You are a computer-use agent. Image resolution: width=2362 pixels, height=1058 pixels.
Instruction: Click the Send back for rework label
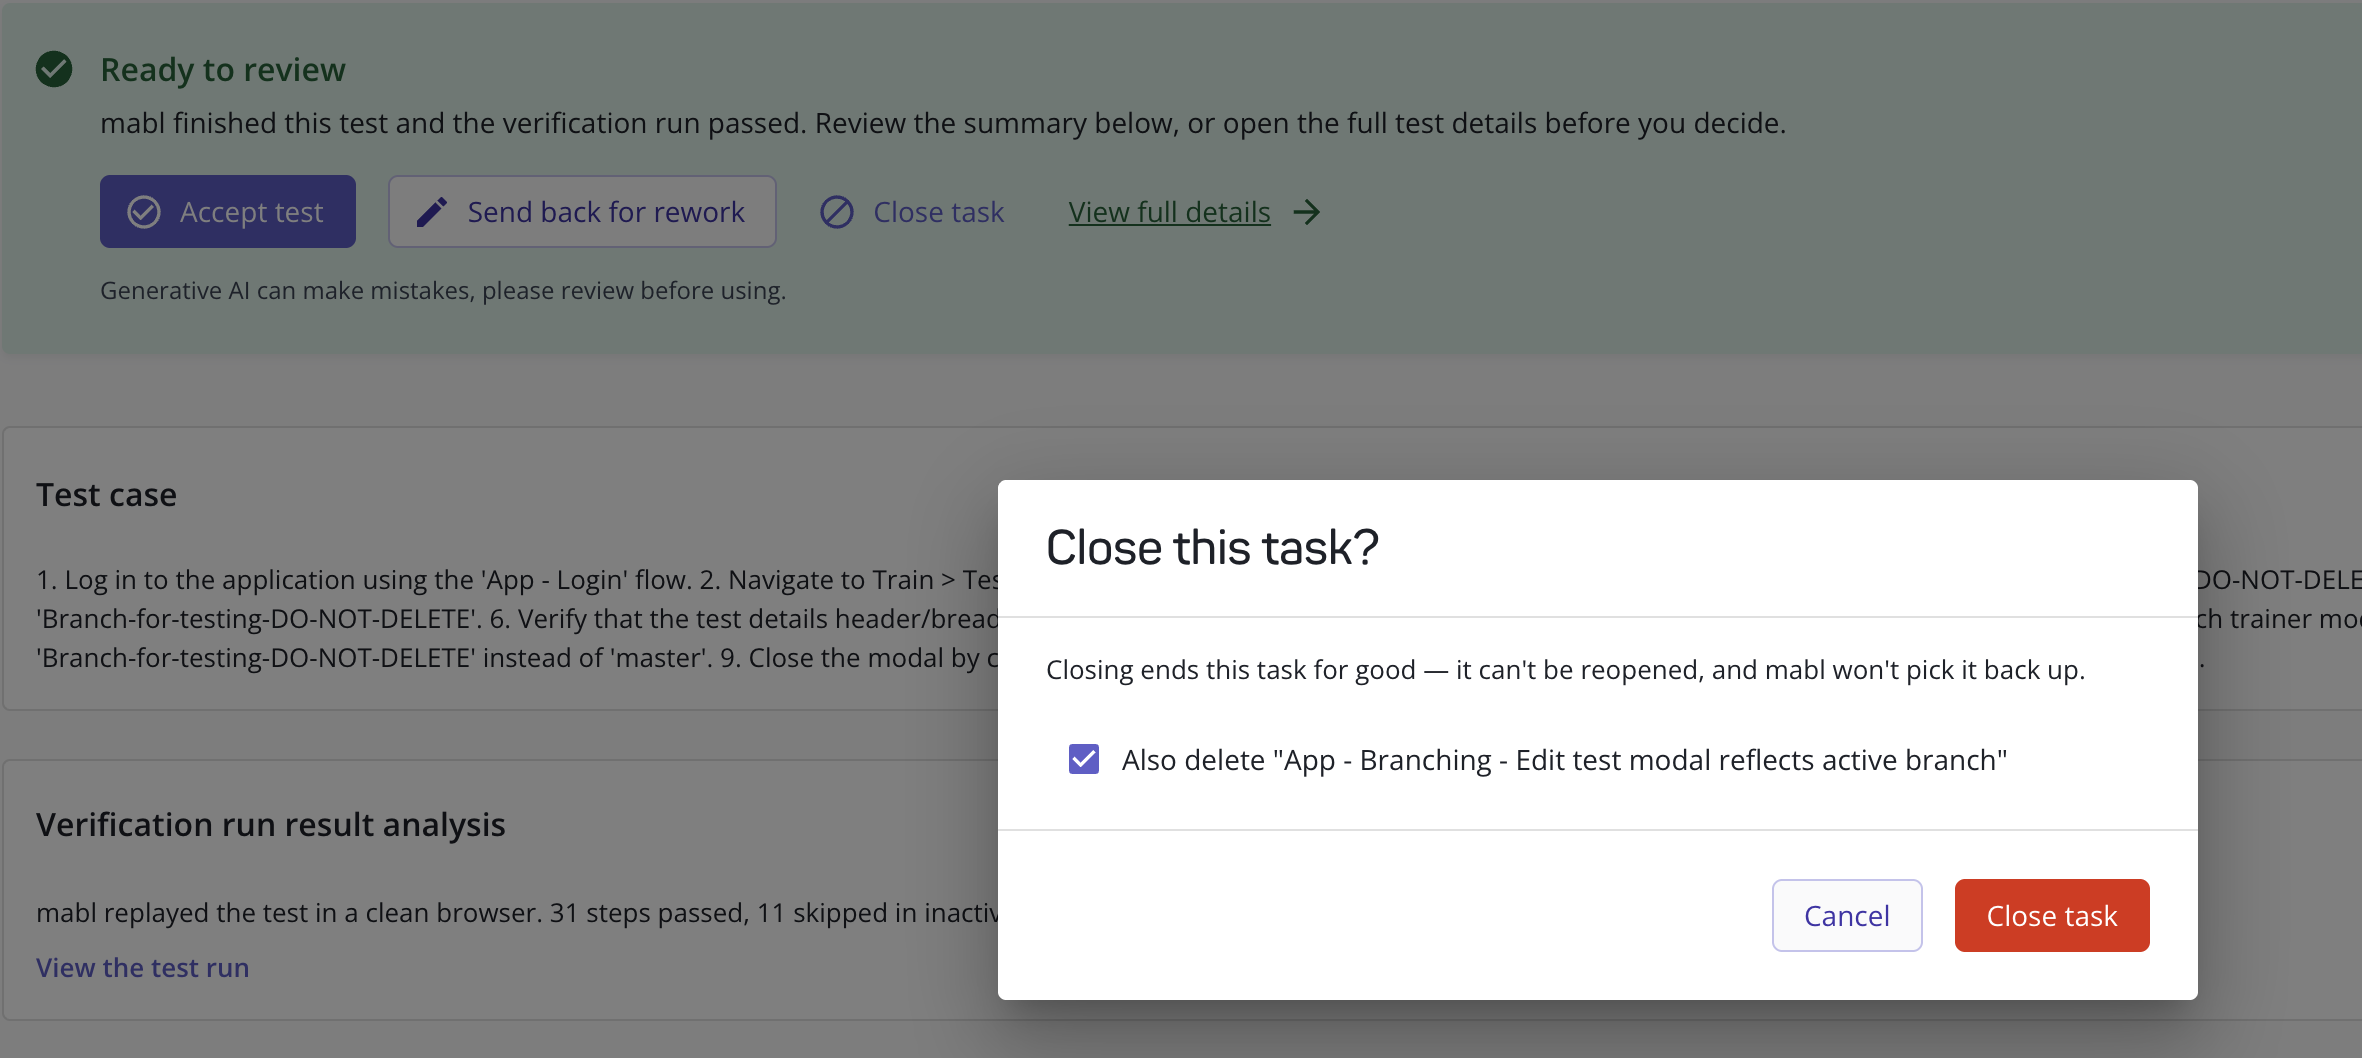coord(606,212)
